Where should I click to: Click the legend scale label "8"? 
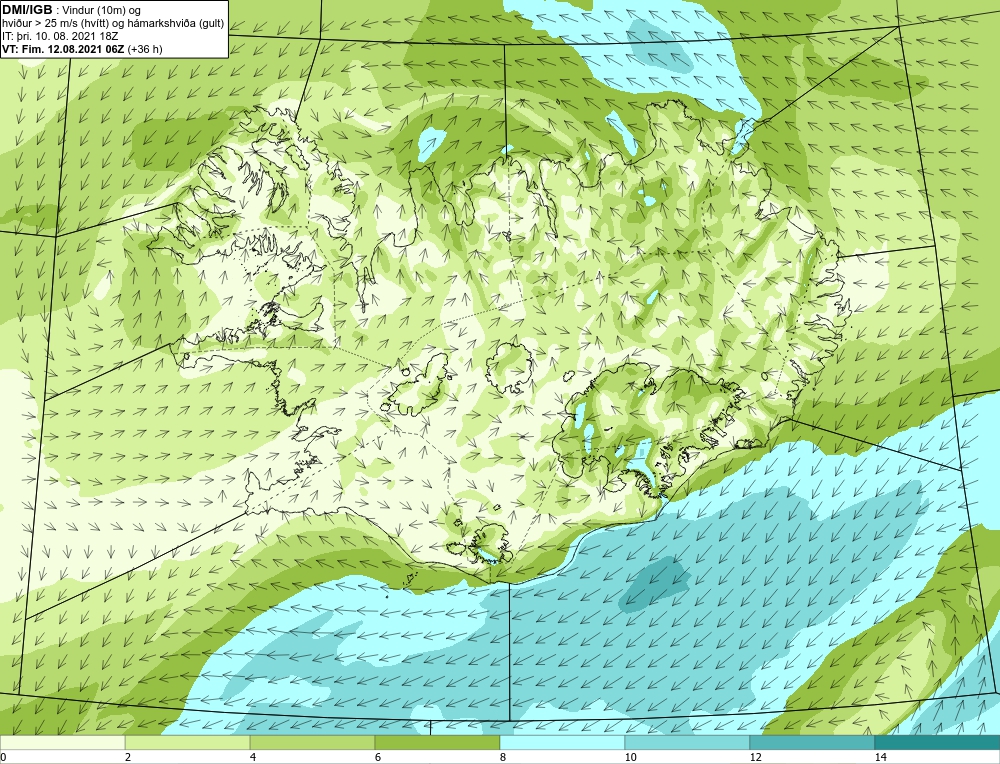tap(503, 757)
